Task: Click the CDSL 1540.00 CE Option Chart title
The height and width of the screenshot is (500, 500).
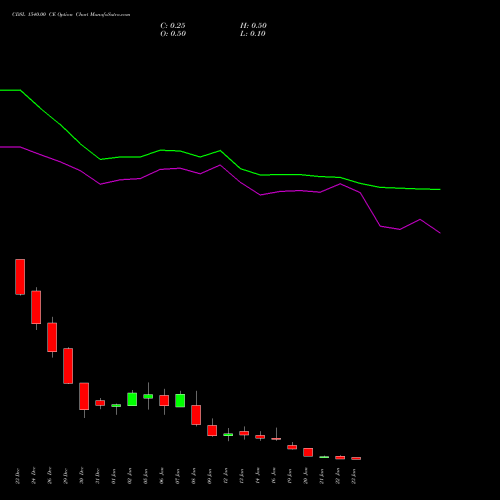Action: click(71, 15)
